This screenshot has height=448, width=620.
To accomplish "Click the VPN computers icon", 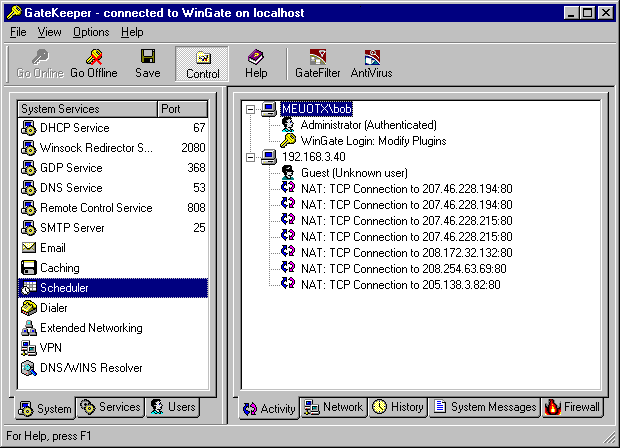I will (28, 348).
